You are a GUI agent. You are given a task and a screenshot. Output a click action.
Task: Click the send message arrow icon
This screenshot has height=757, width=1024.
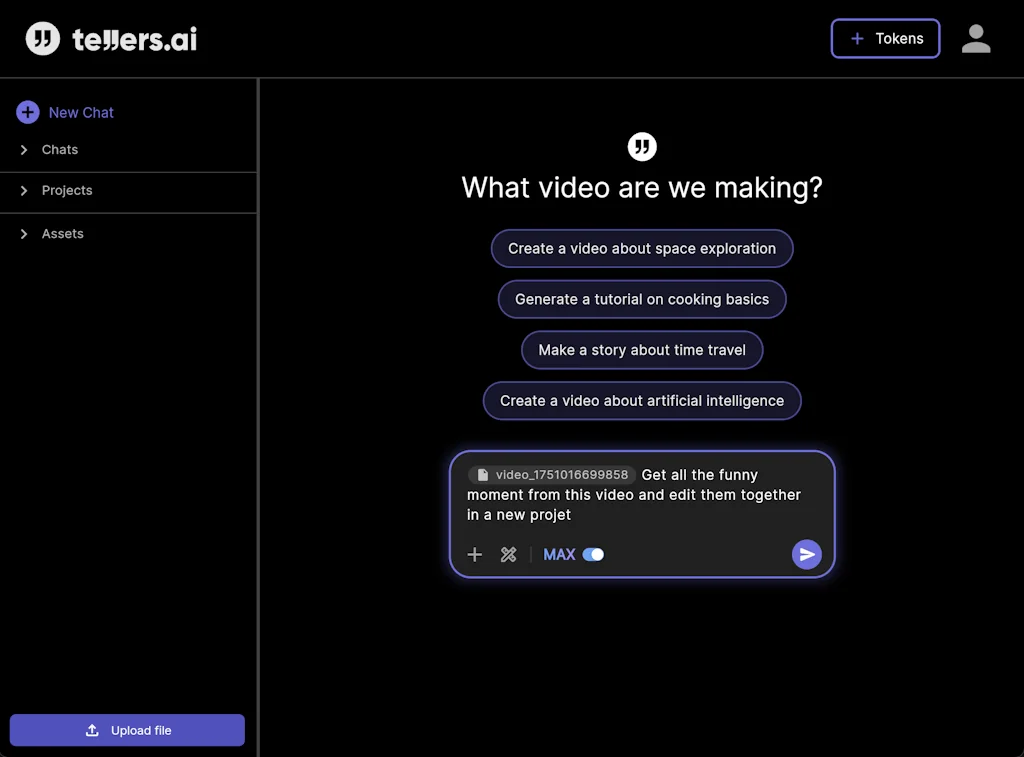(807, 554)
